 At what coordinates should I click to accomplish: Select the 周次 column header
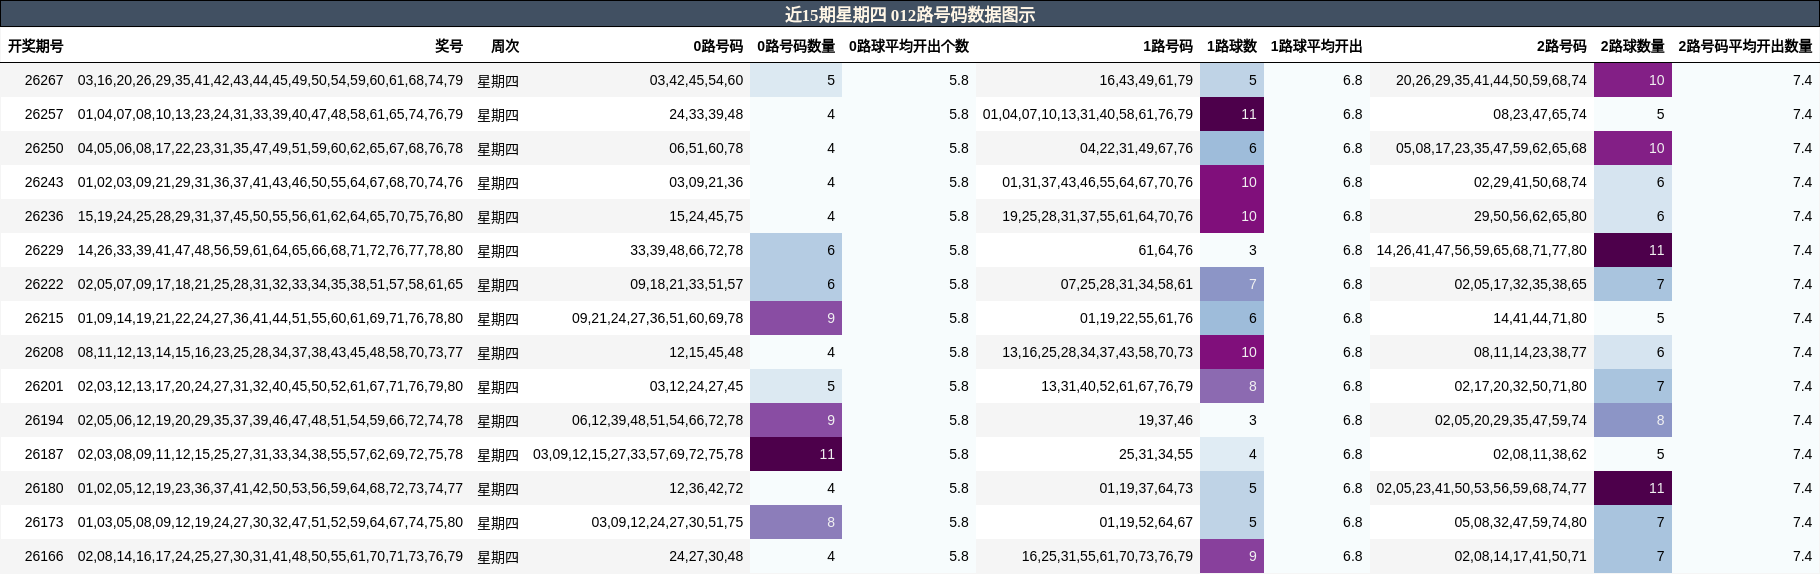(x=505, y=46)
